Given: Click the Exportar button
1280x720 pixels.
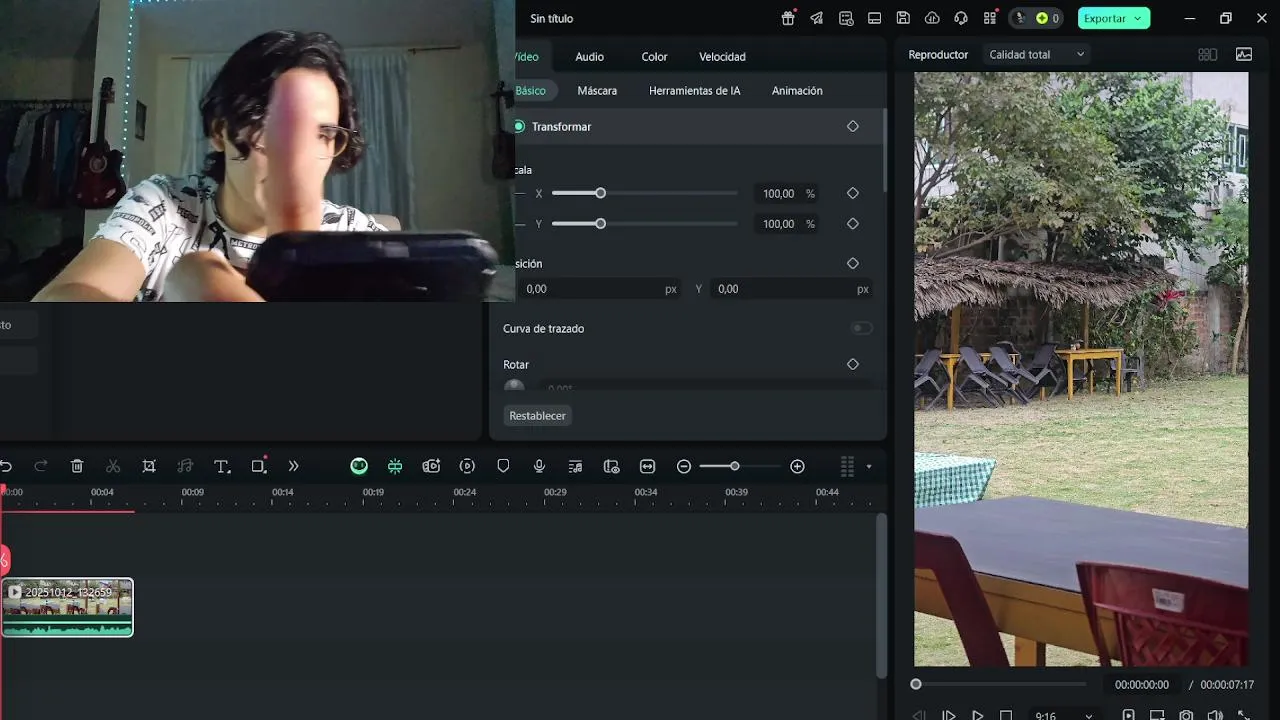Looking at the screenshot, I should pos(1113,18).
